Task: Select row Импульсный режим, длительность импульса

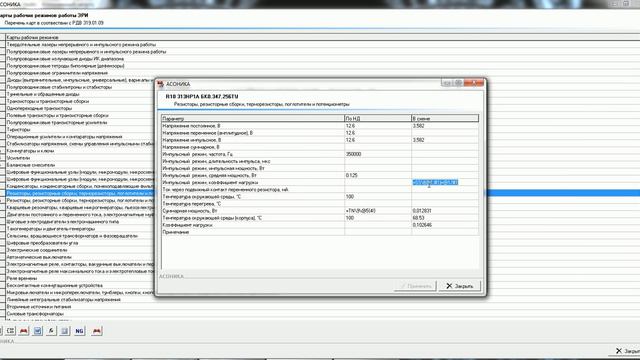Action: click(x=320, y=161)
